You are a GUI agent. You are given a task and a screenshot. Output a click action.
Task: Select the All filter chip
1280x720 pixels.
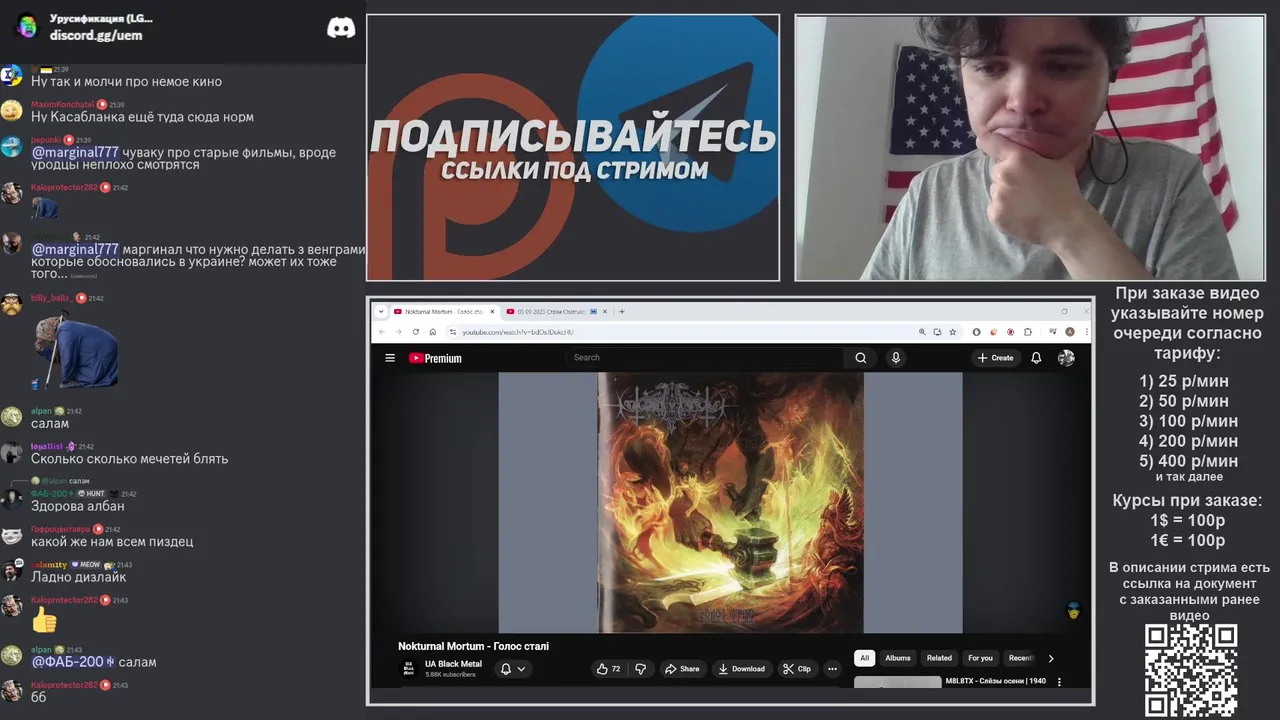pyautogui.click(x=865, y=658)
